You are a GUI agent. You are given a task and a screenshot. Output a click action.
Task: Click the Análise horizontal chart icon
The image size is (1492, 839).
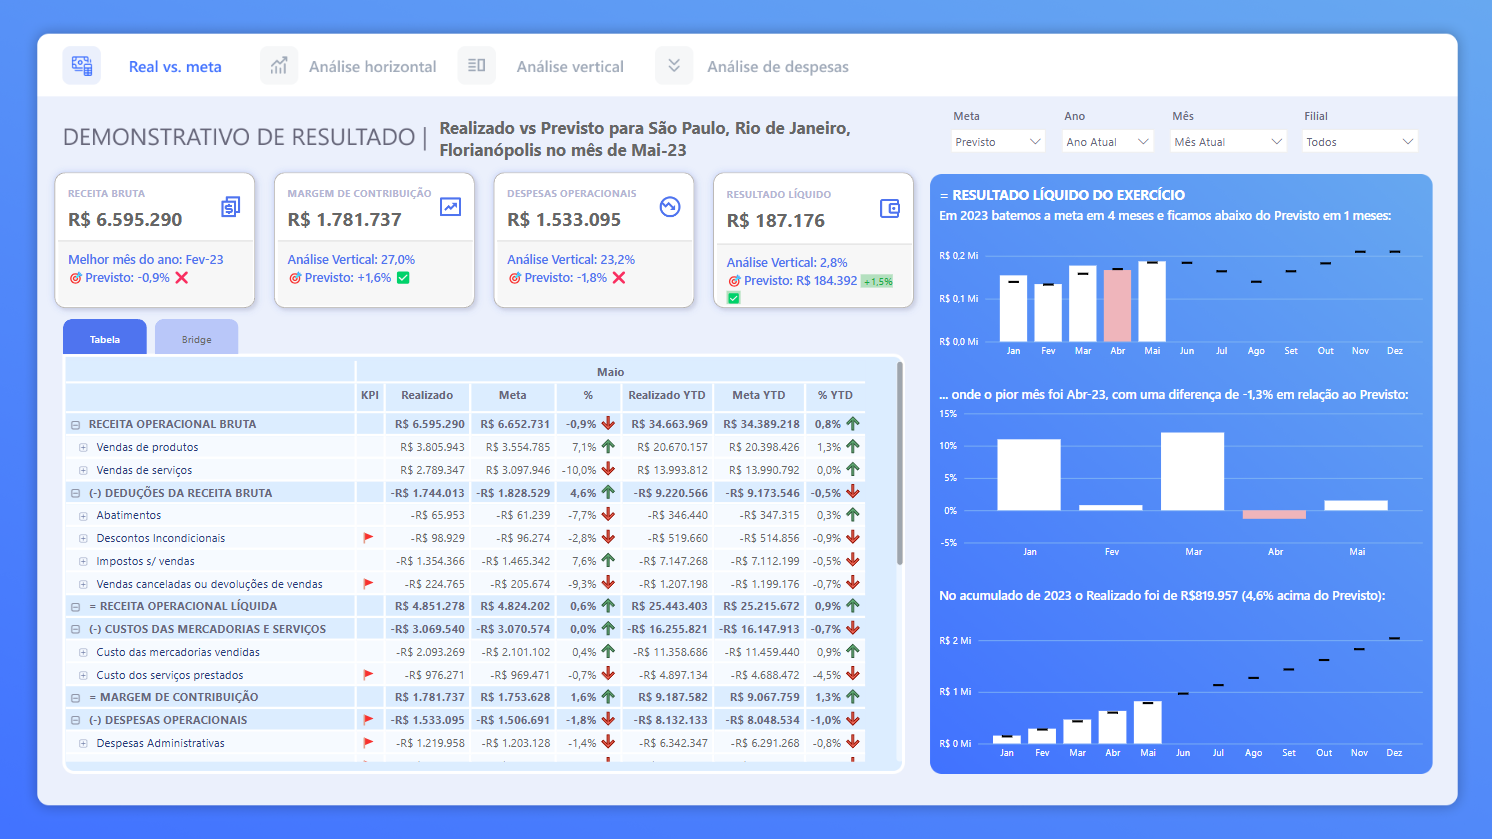pyautogui.click(x=279, y=65)
